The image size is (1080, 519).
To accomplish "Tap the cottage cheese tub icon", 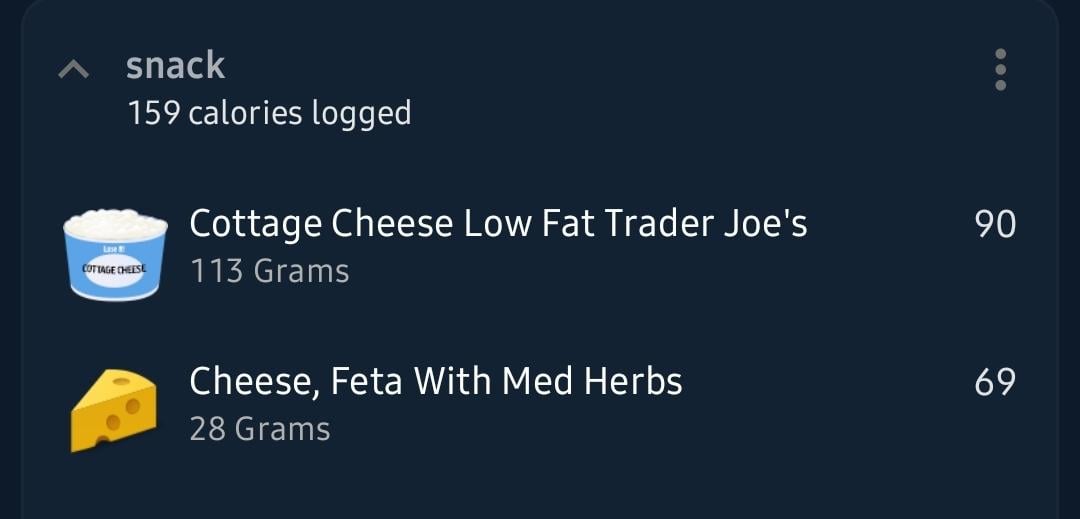I will (x=116, y=255).
